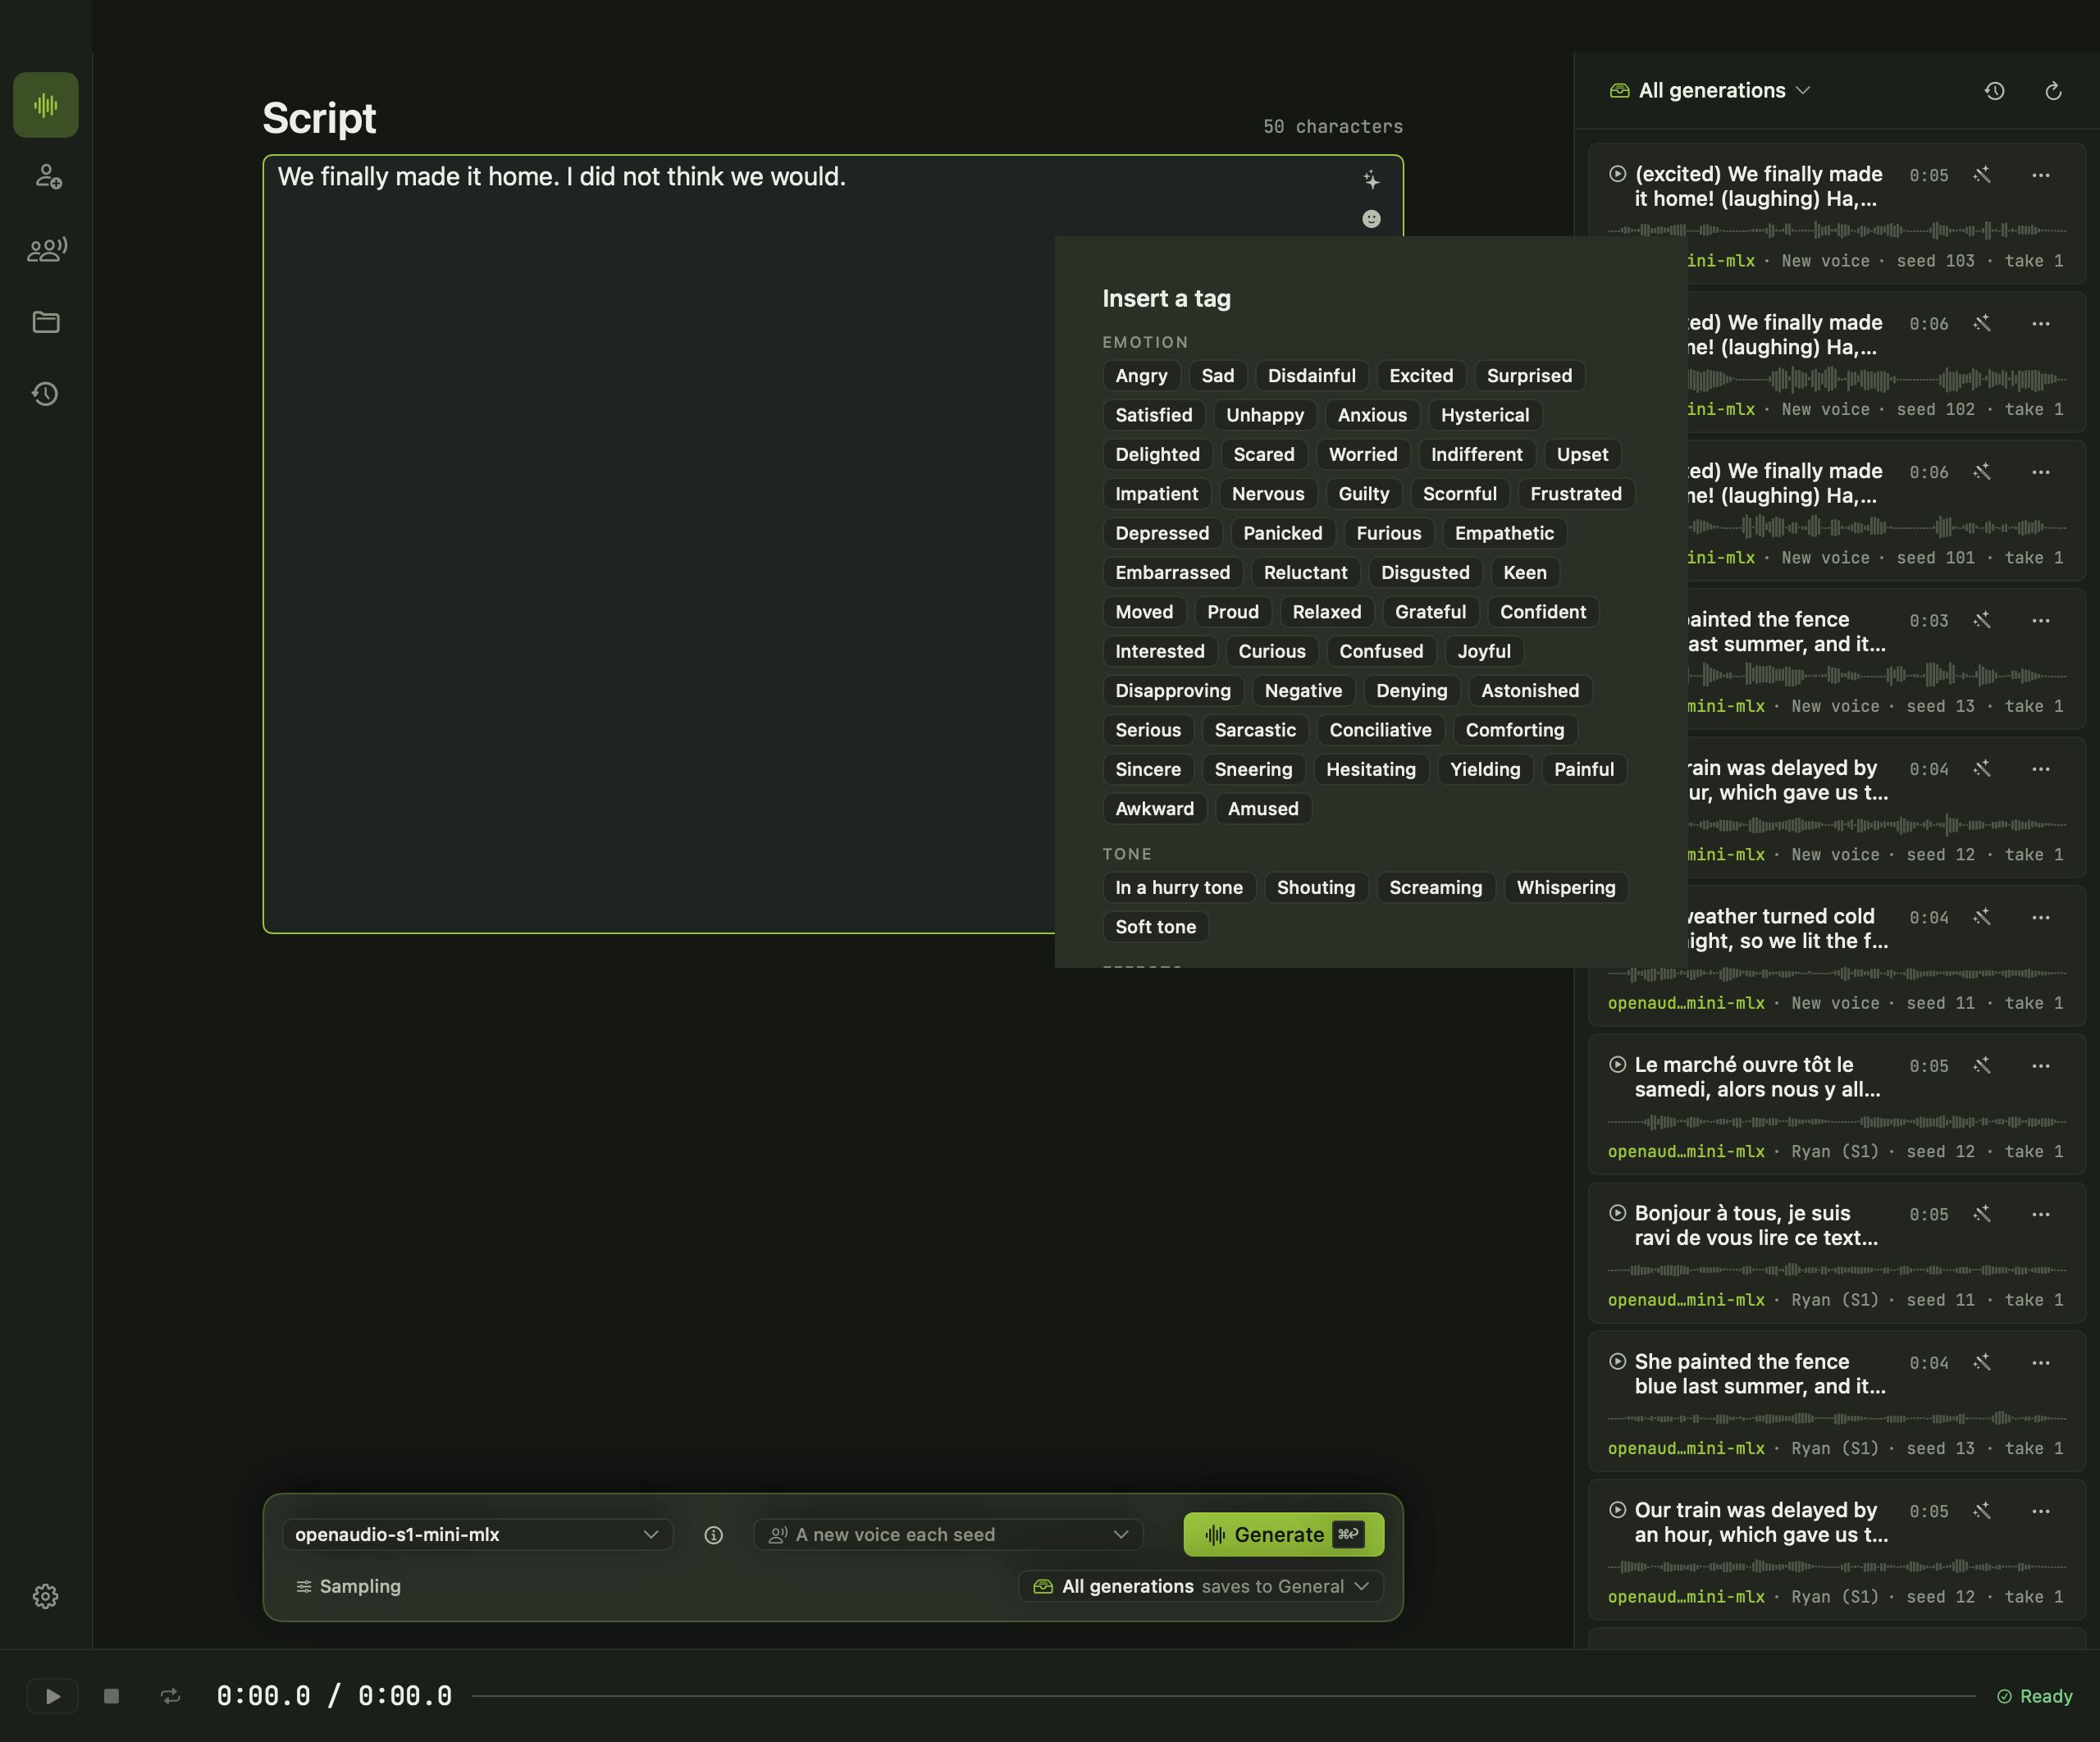Play the Our train was delayed Ryan generation
The width and height of the screenshot is (2100, 1742).
point(1617,1510)
